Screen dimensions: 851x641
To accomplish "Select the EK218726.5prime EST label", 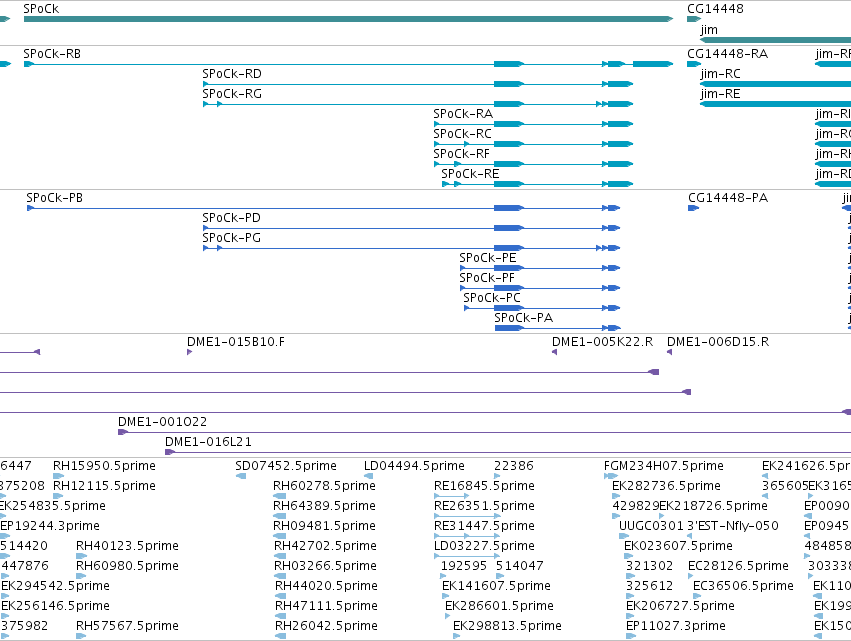I will 713,506.
